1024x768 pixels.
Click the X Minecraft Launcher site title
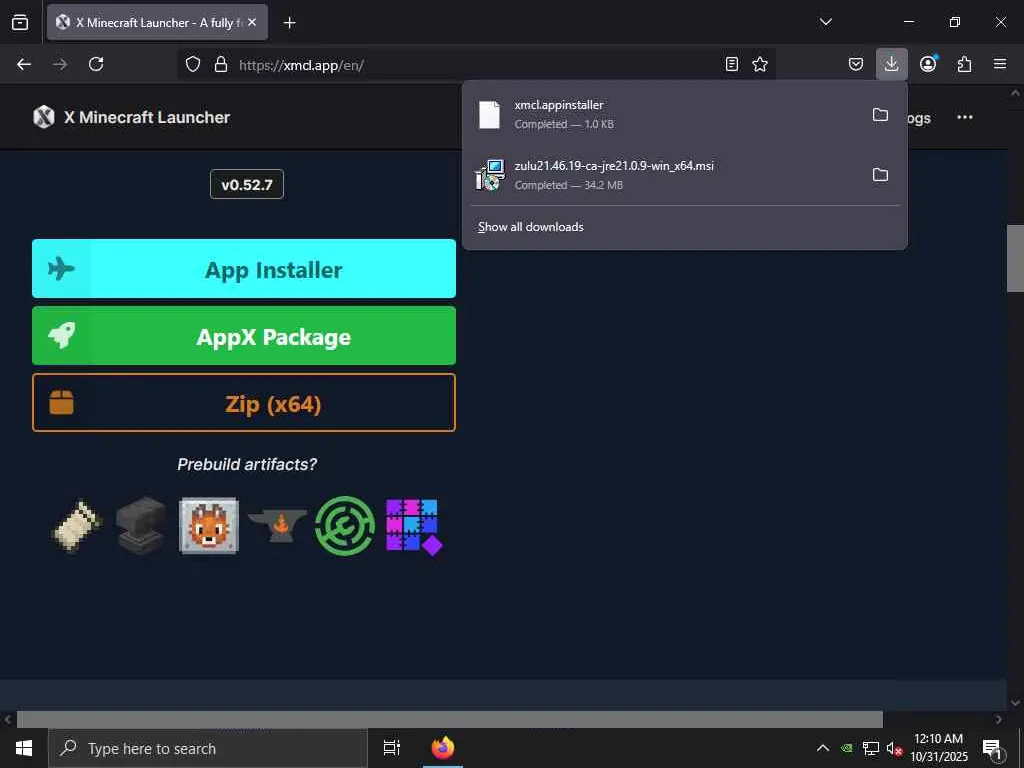point(147,118)
